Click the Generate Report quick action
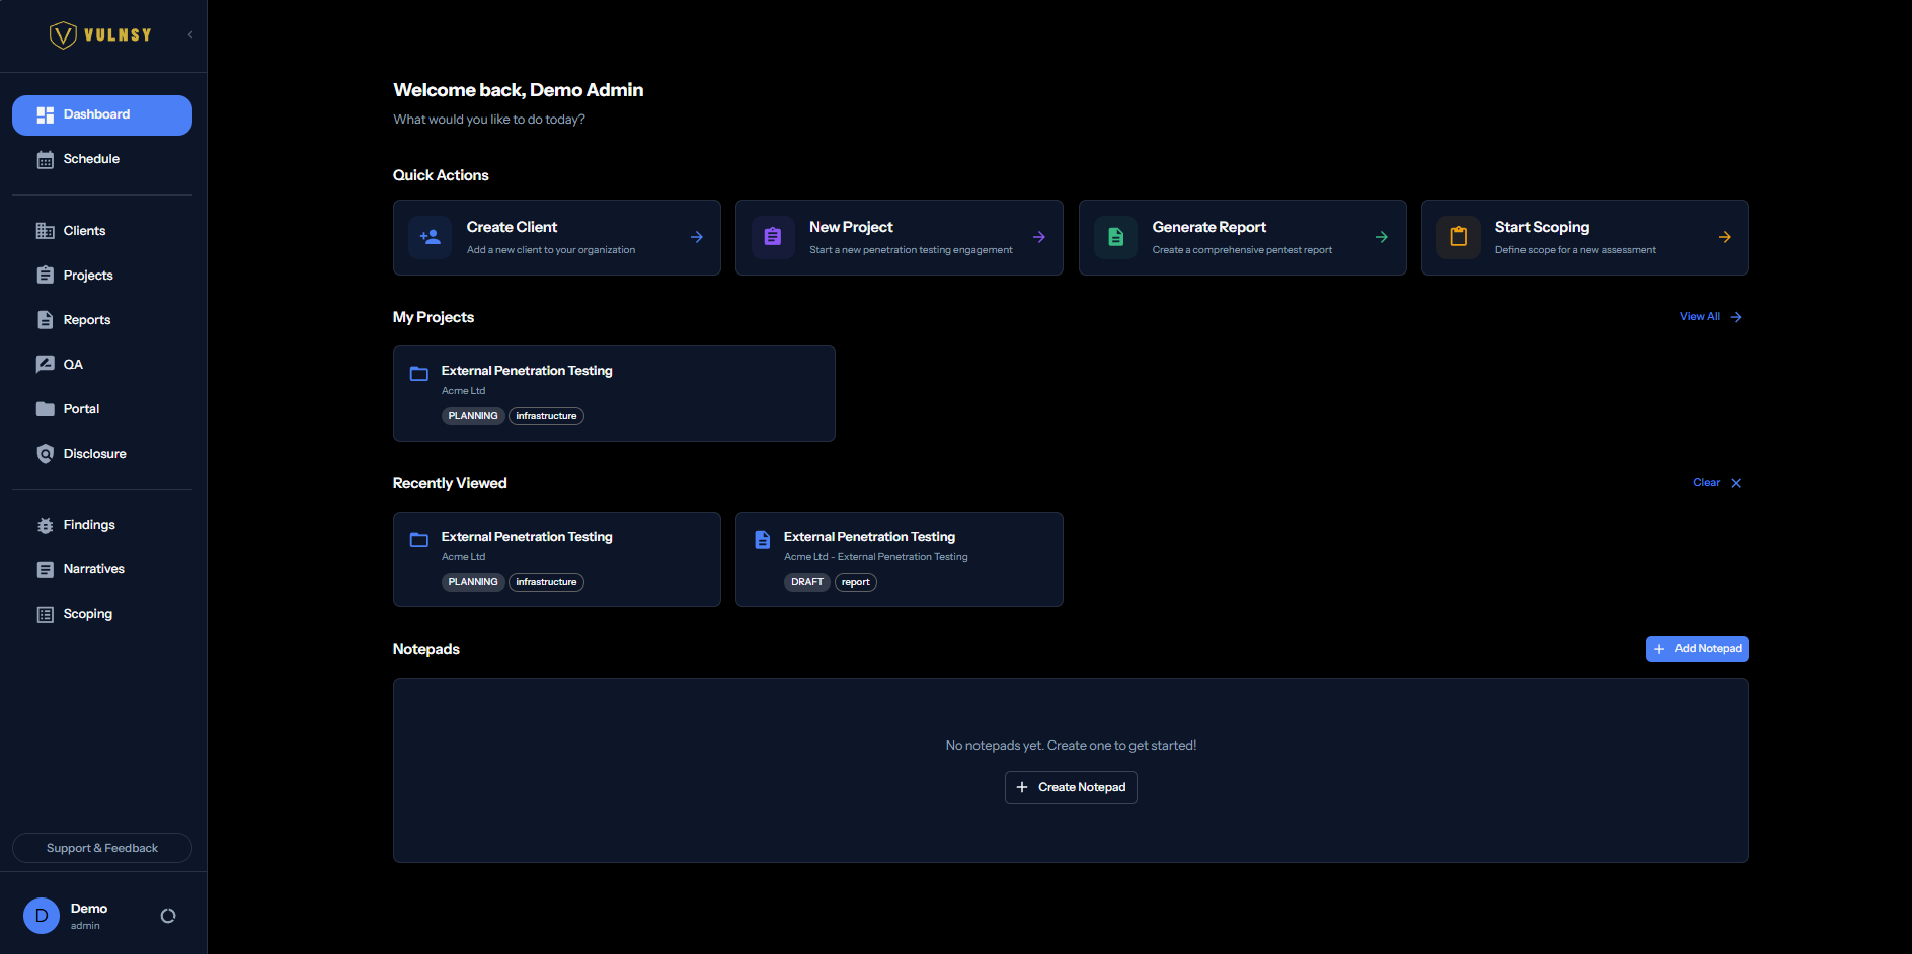 [x=1243, y=238]
